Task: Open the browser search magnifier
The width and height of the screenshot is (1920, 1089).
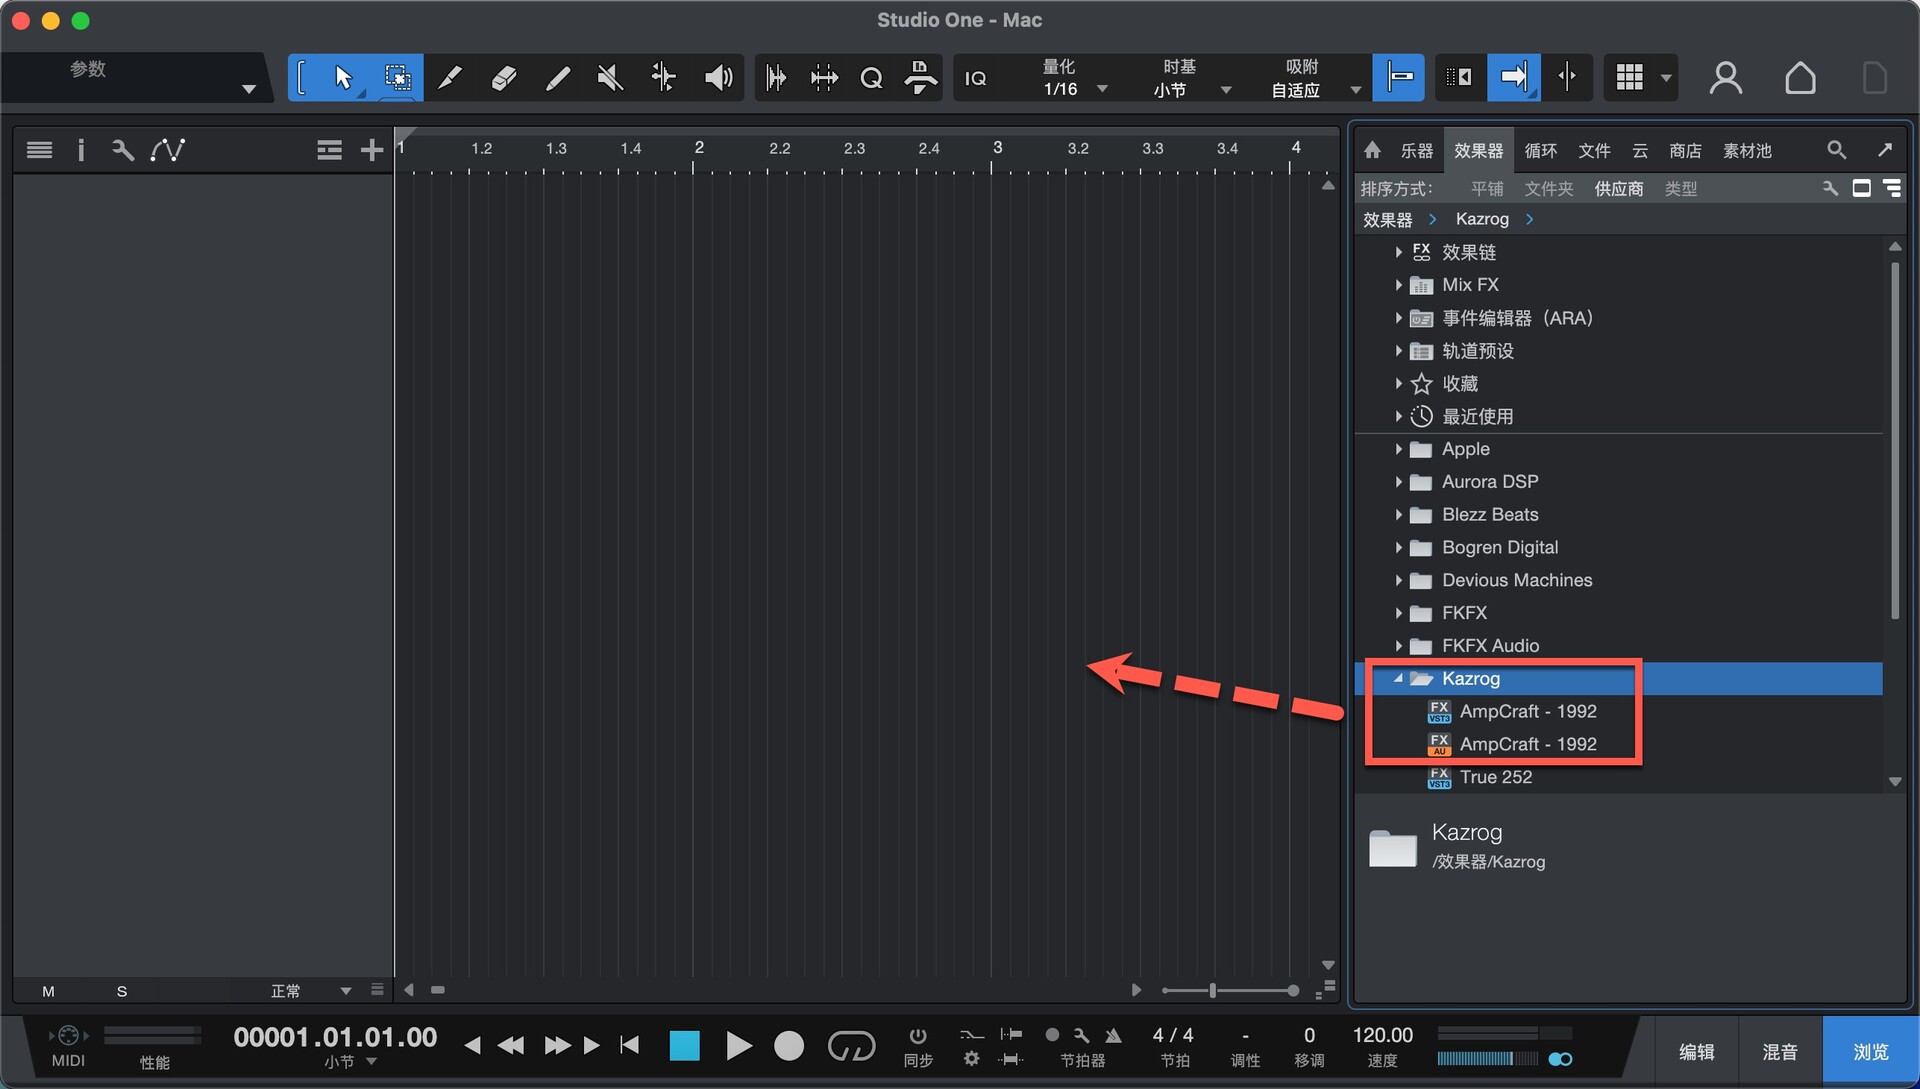Action: (x=1836, y=150)
